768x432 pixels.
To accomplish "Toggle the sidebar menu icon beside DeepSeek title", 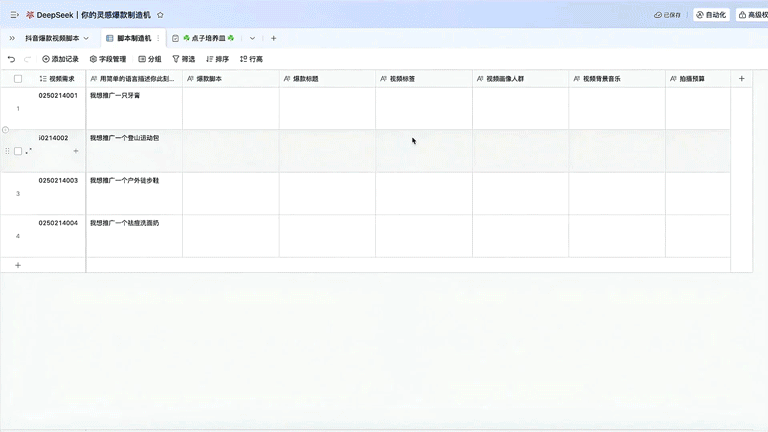I will [14, 15].
